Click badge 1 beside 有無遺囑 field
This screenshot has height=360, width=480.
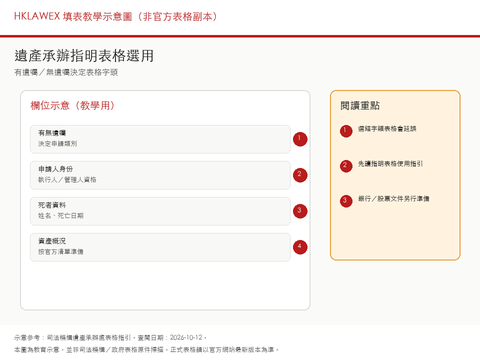point(300,139)
